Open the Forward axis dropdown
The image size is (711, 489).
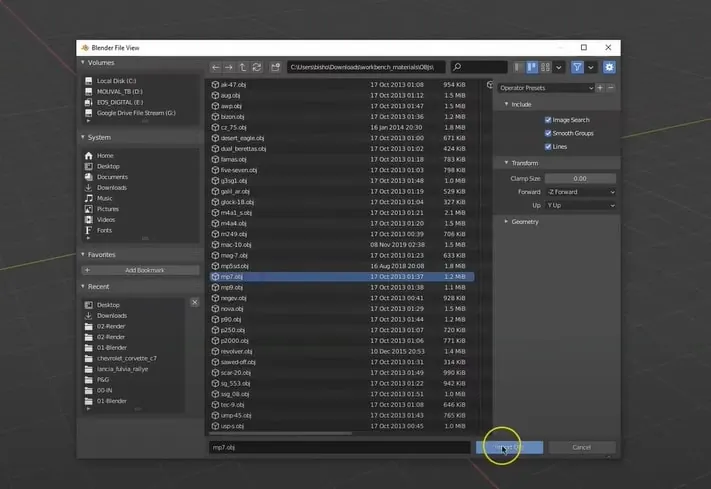[580, 192]
